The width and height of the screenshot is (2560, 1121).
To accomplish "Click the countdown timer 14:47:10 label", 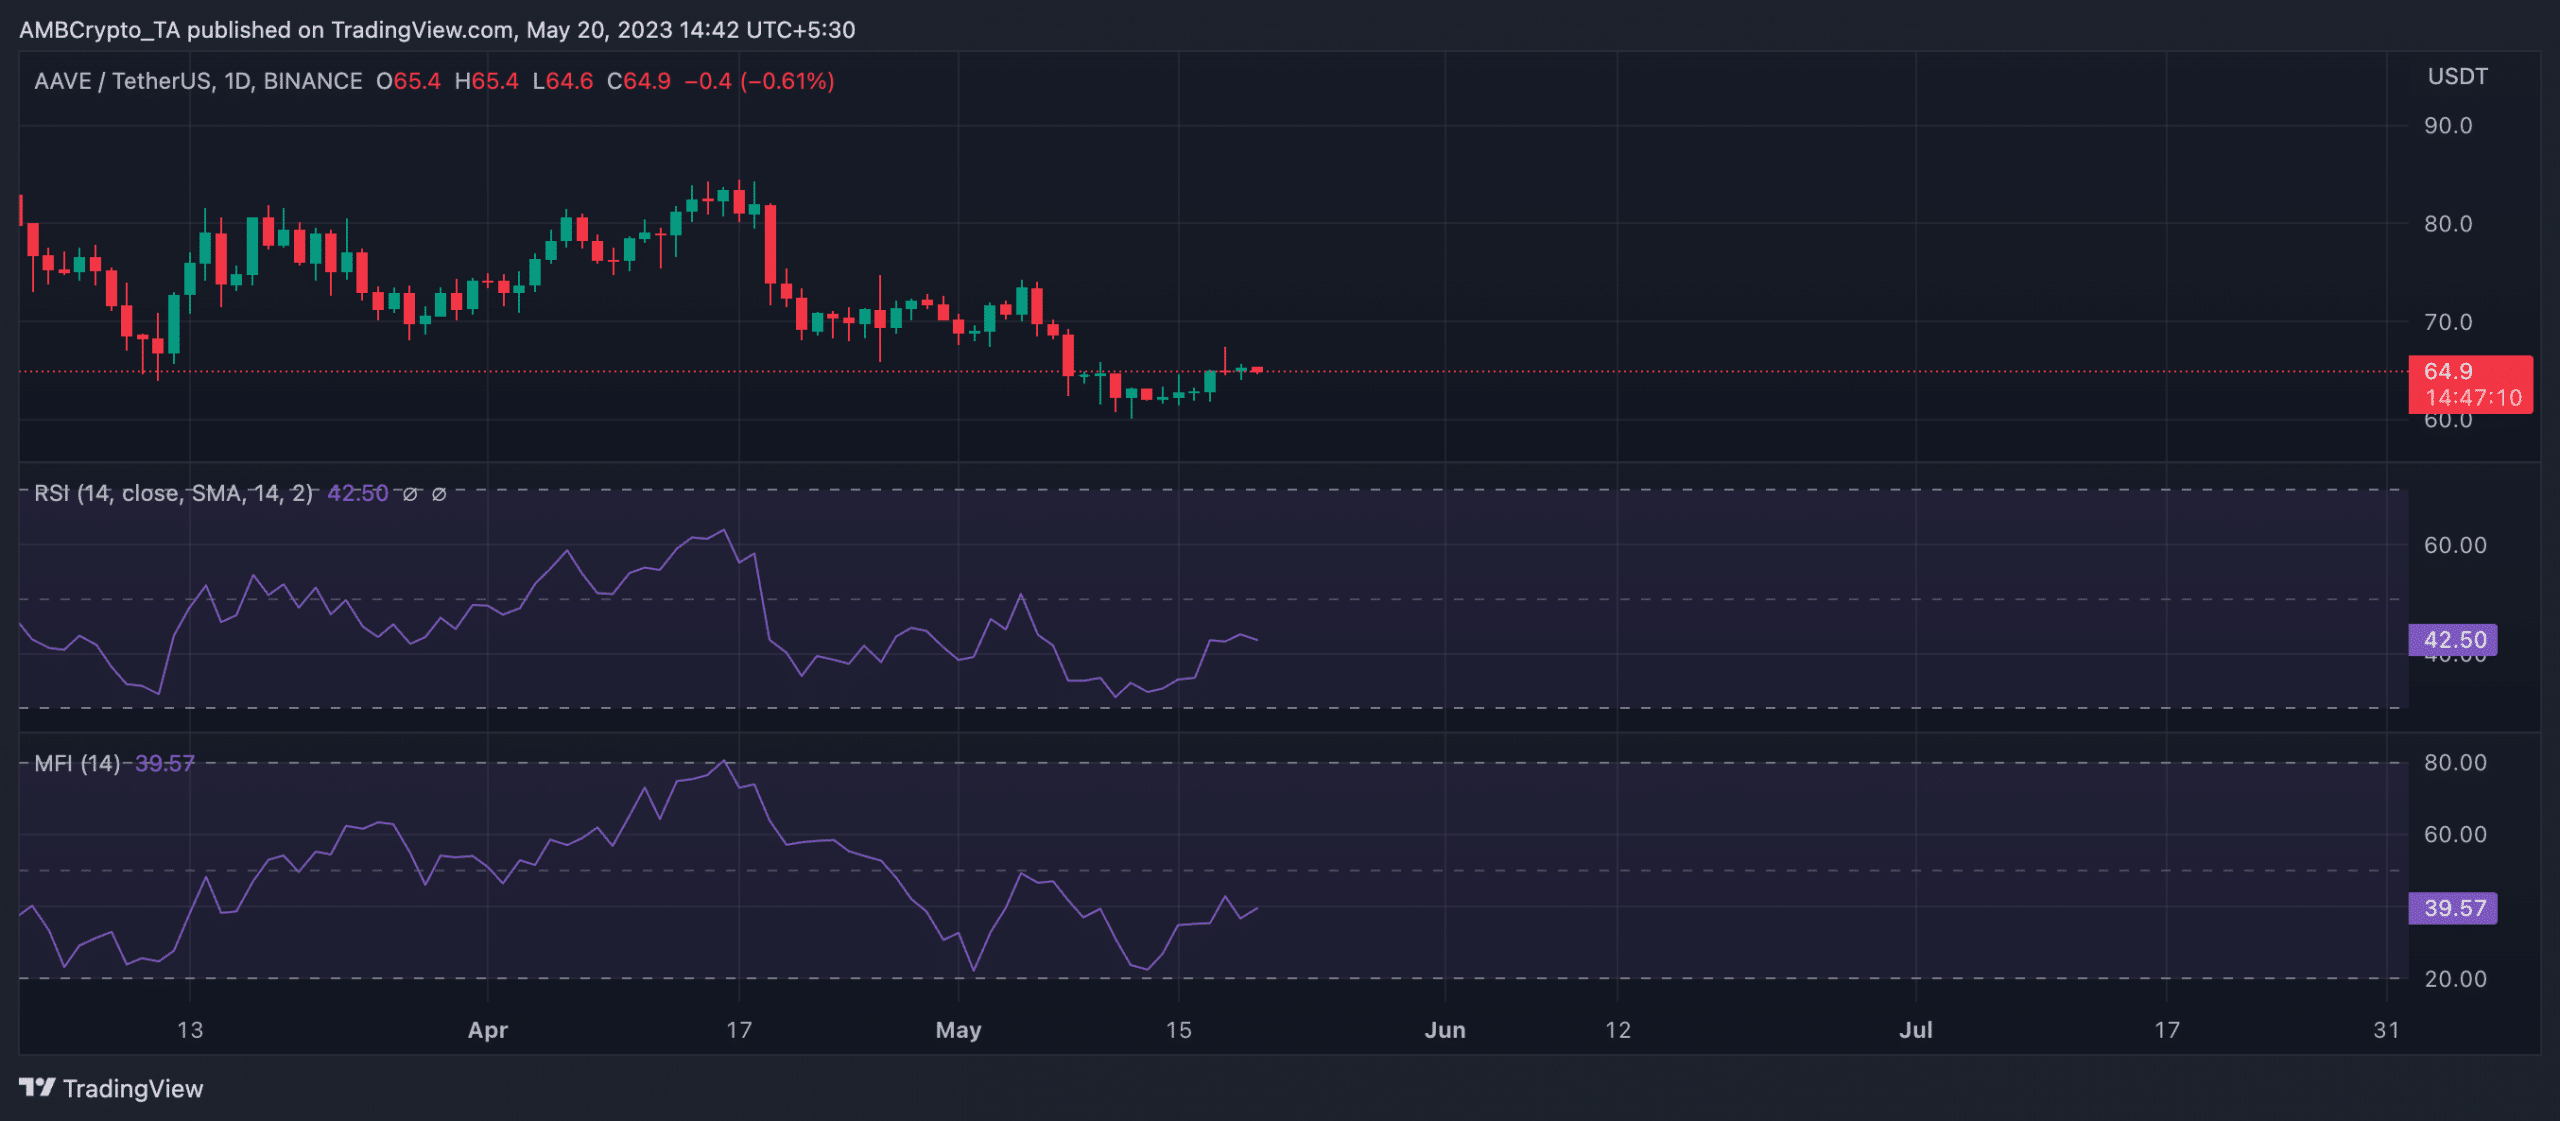I will [x=2474, y=398].
